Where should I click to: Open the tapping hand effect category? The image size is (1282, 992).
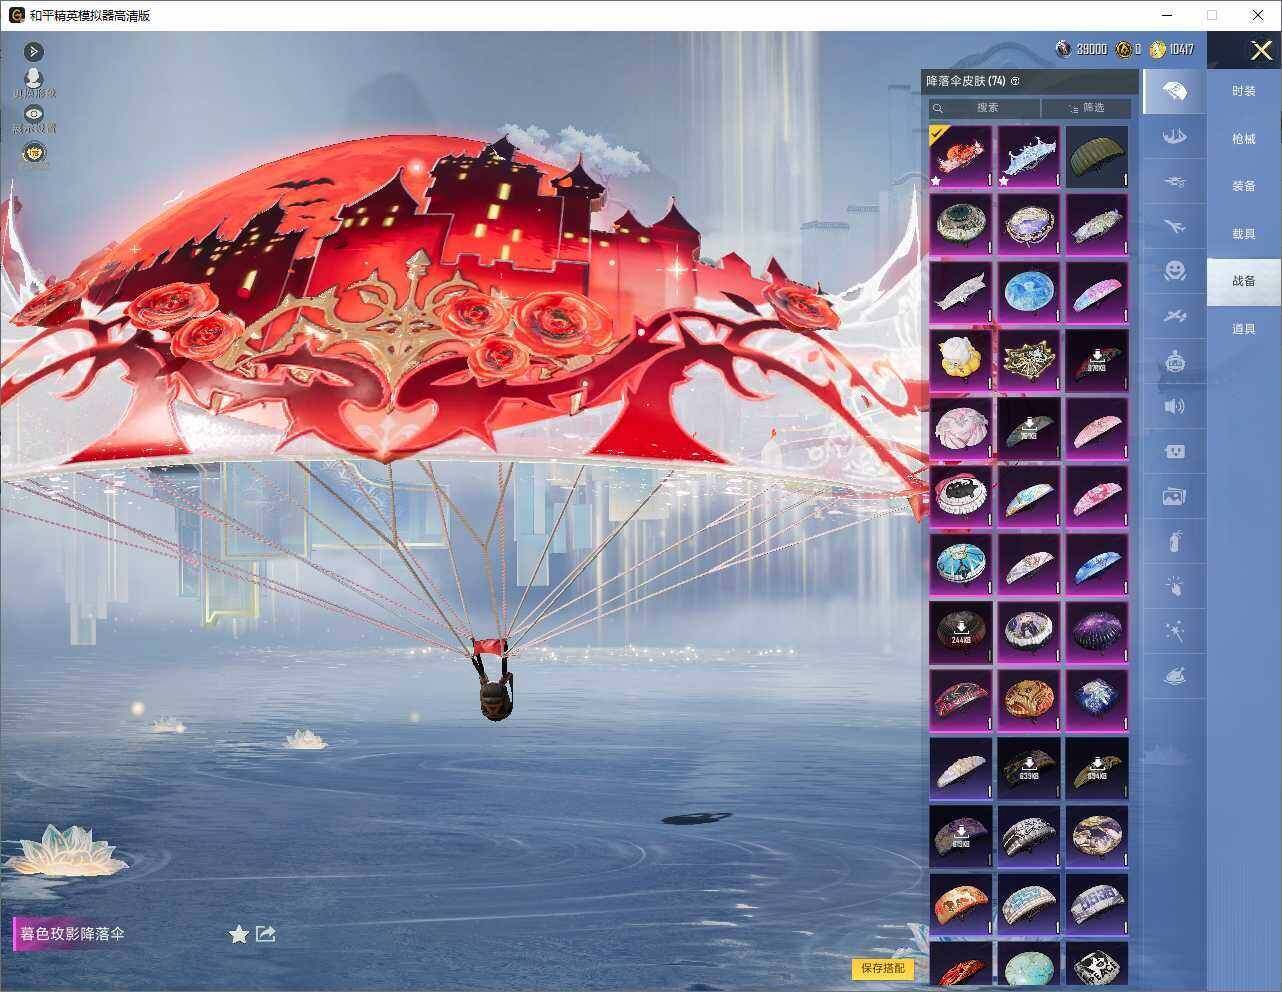1175,586
